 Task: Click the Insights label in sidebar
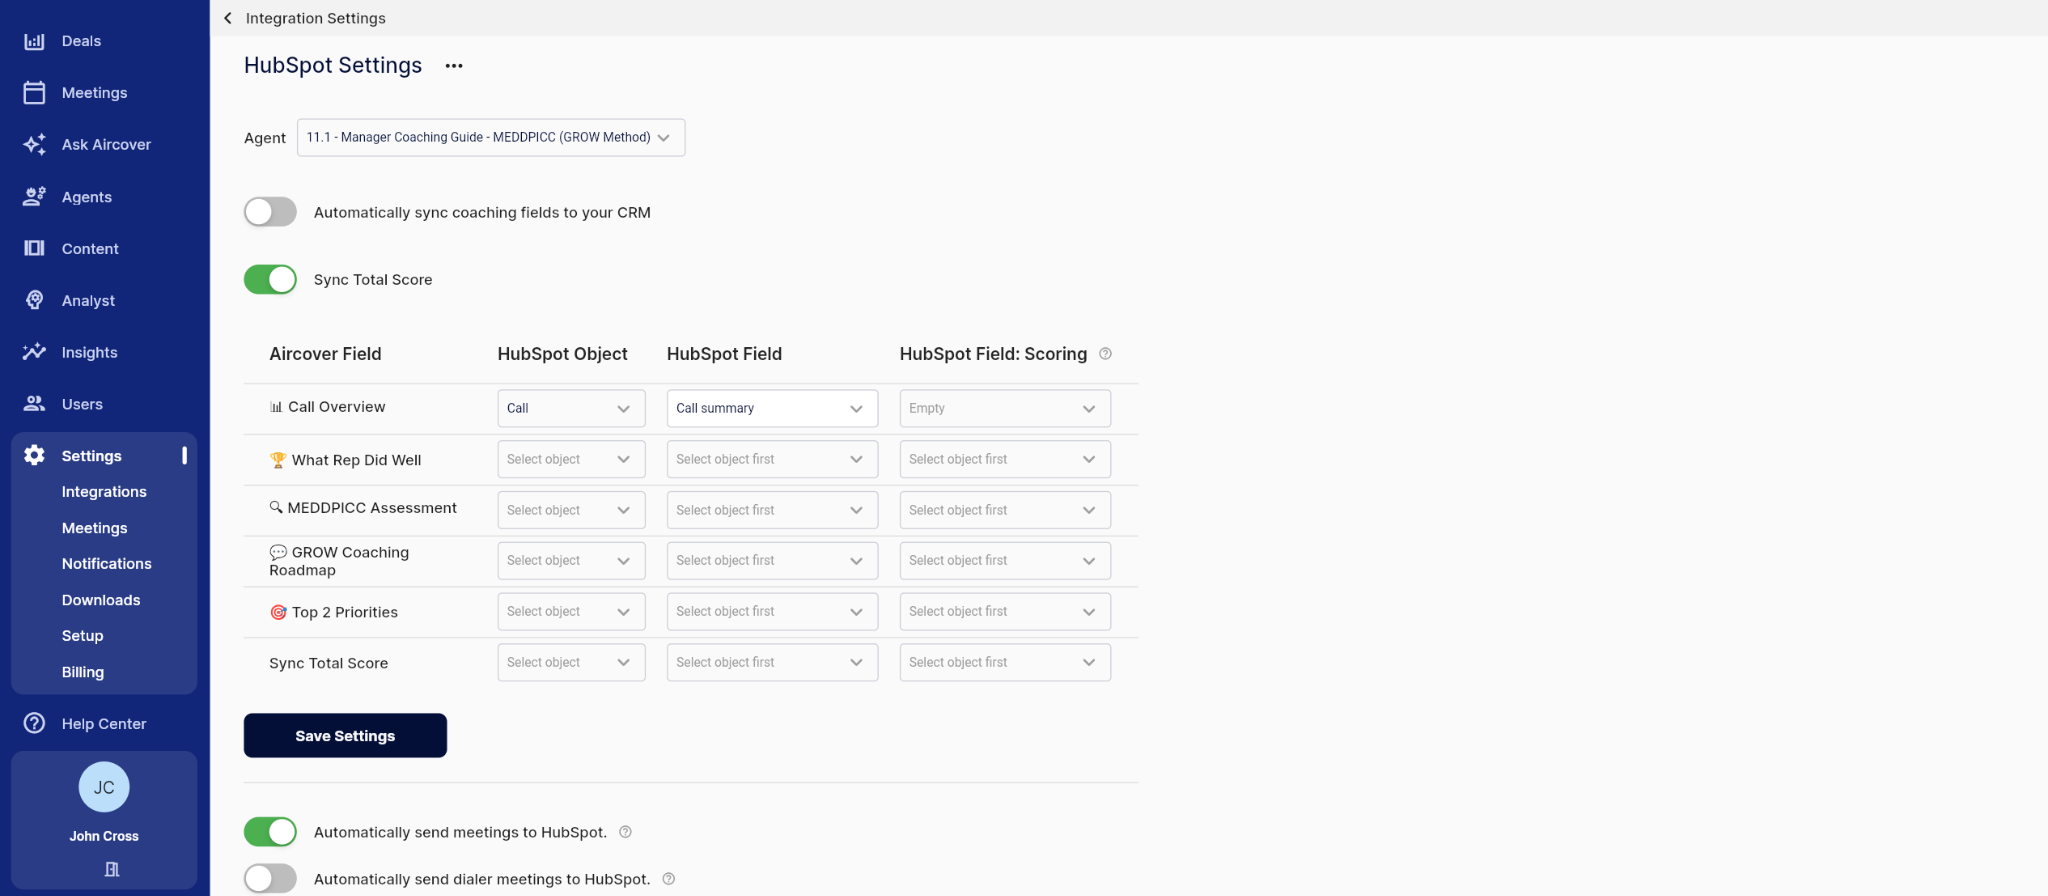coord(89,352)
